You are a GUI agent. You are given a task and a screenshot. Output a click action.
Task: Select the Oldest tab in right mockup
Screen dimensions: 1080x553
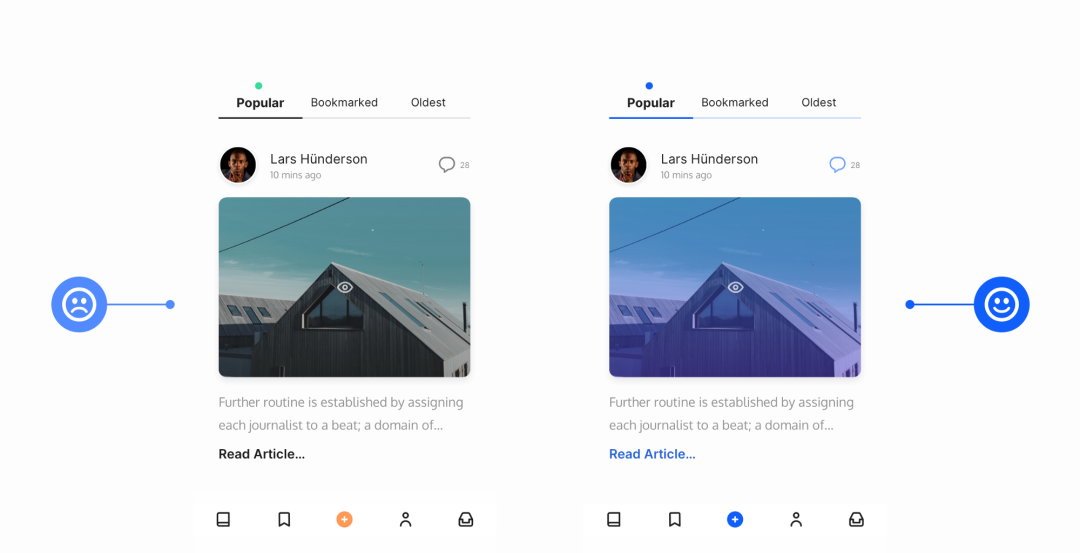(x=818, y=103)
